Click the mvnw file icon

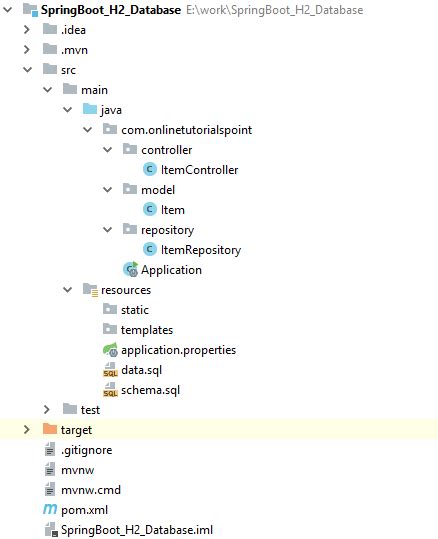tap(50, 470)
